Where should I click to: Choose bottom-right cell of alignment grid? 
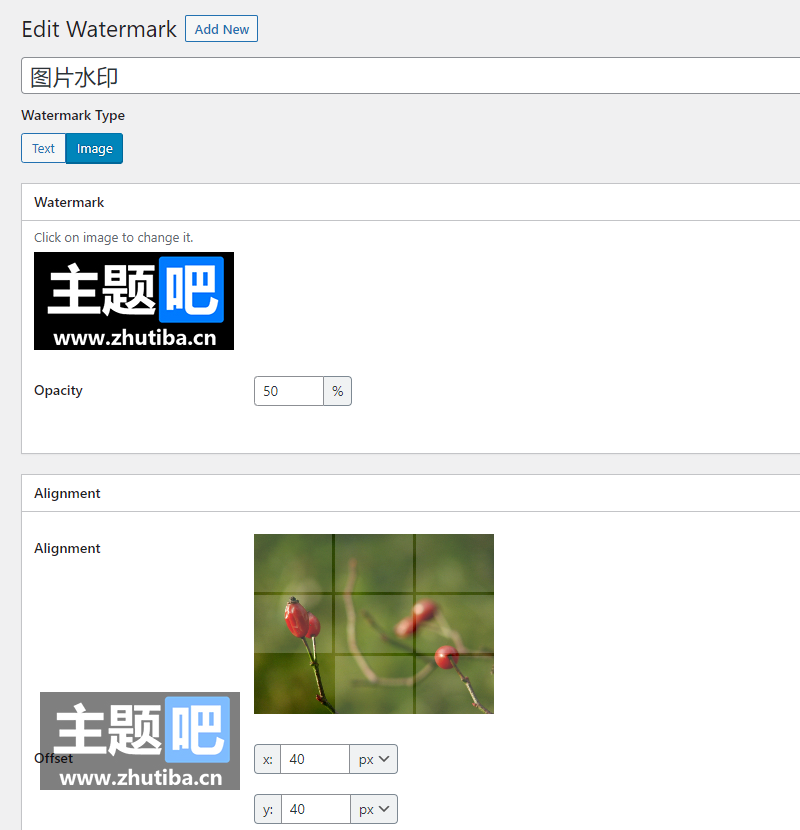[x=454, y=684]
